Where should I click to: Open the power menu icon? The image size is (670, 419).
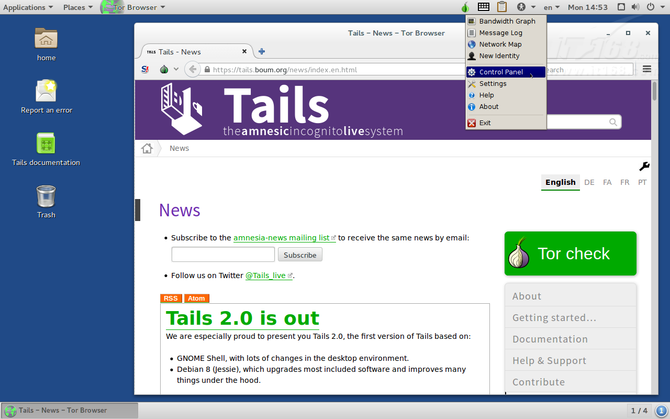650,7
